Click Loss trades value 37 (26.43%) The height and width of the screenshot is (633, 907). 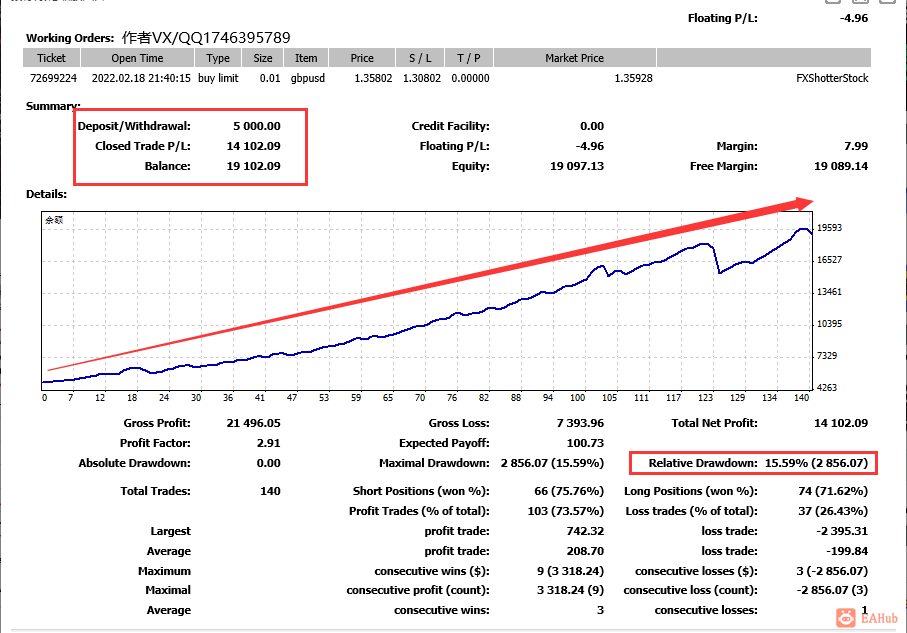pos(833,511)
